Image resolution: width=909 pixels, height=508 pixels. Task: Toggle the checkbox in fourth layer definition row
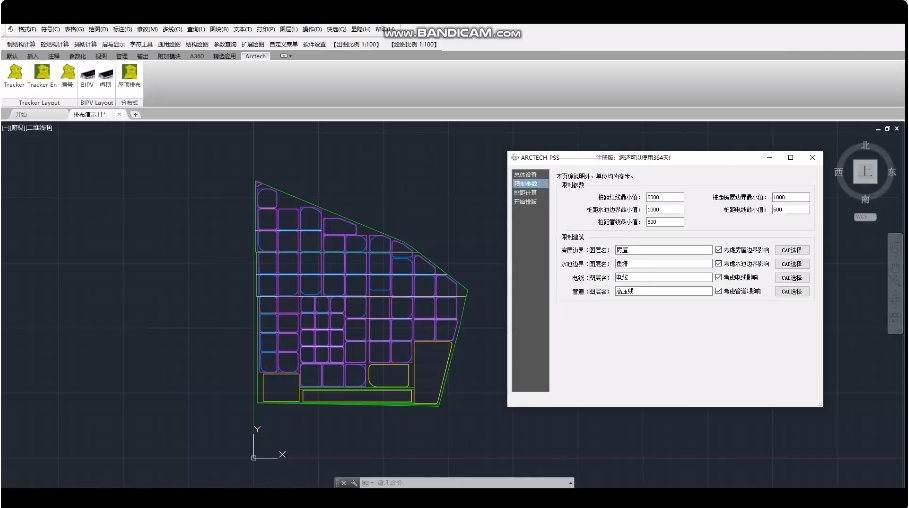coord(718,291)
